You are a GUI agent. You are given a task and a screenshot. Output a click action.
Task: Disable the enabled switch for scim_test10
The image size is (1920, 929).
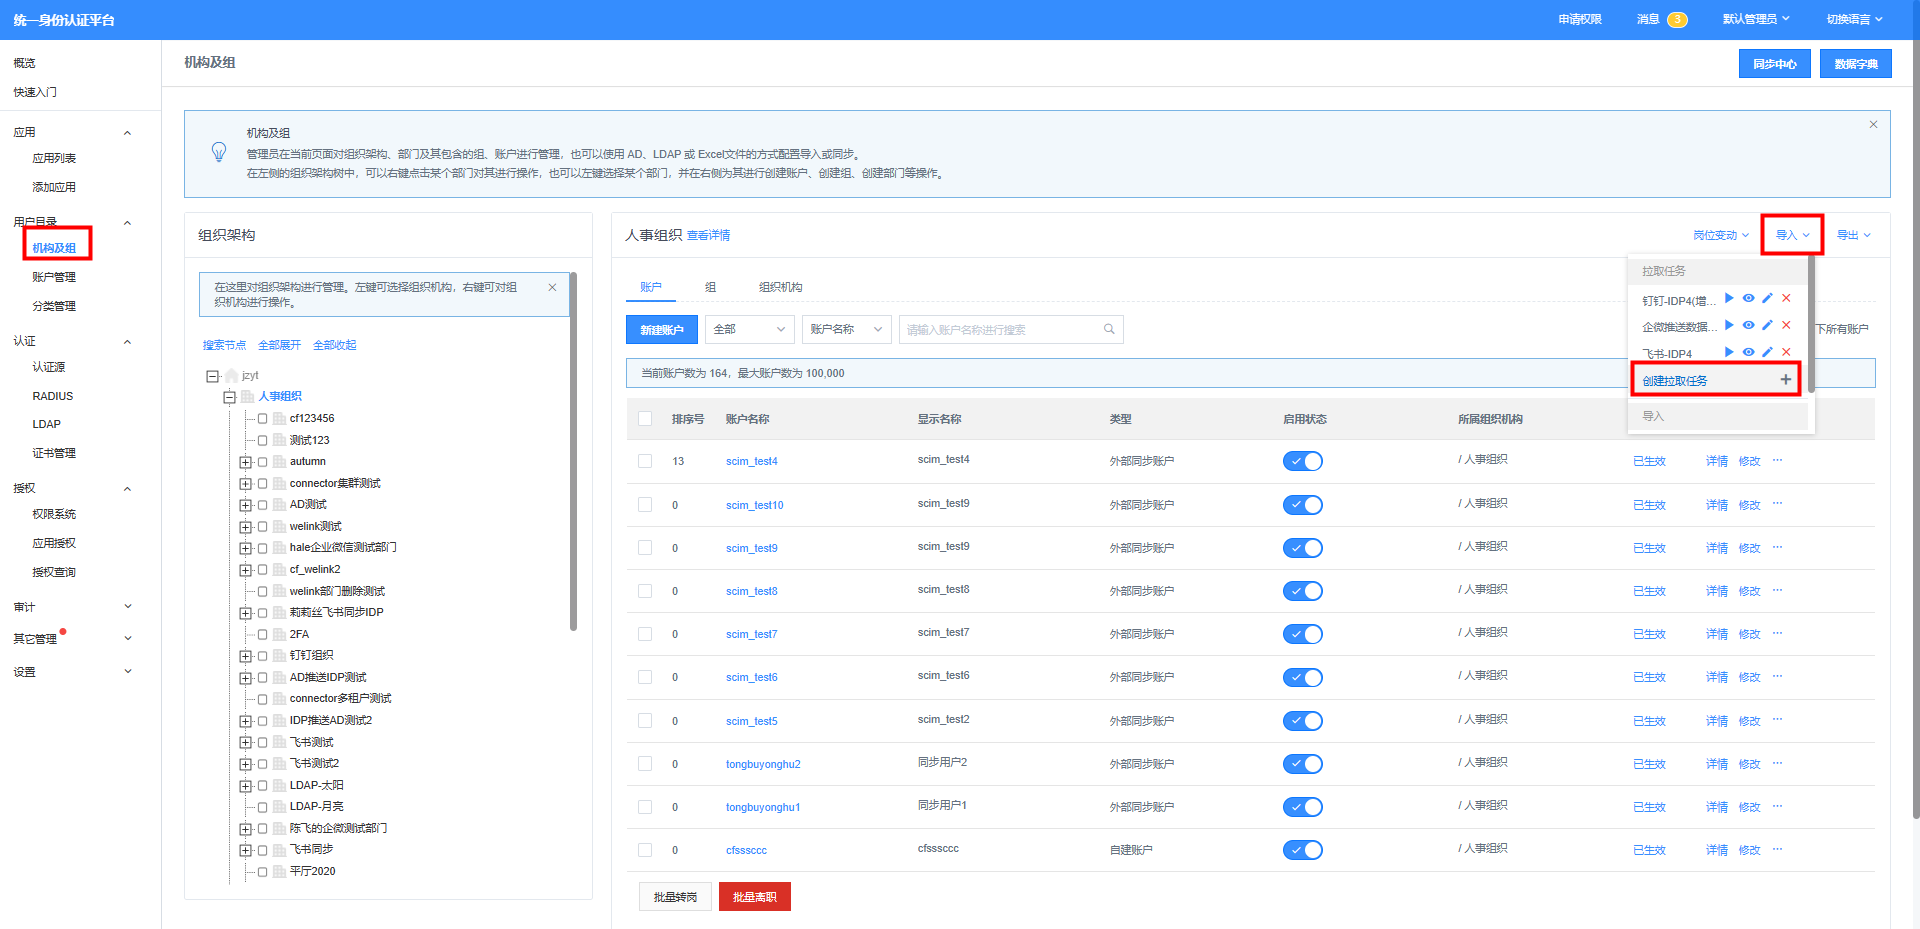pyautogui.click(x=1302, y=505)
